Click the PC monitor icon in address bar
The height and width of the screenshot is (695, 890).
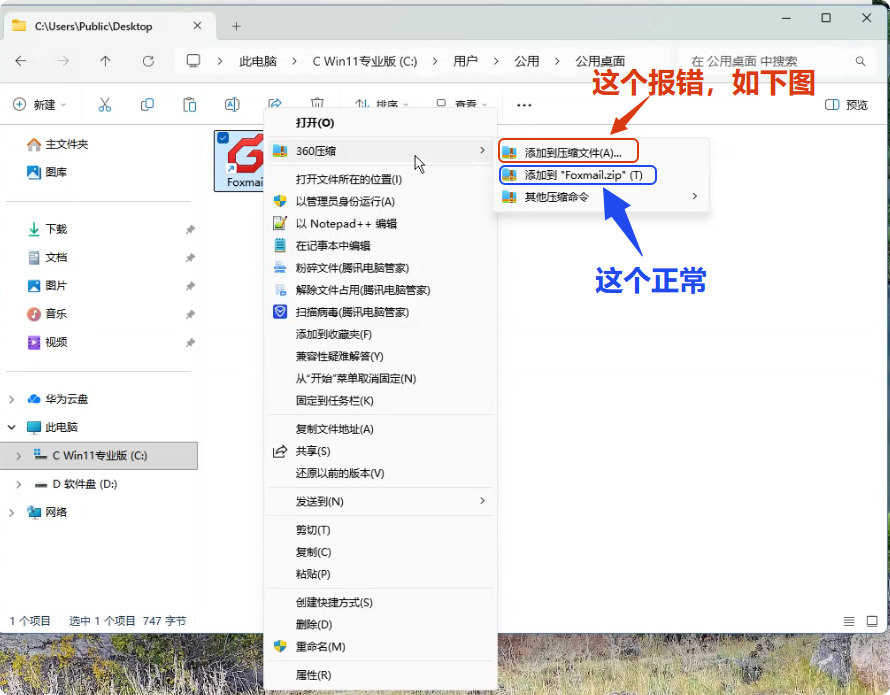pos(194,61)
